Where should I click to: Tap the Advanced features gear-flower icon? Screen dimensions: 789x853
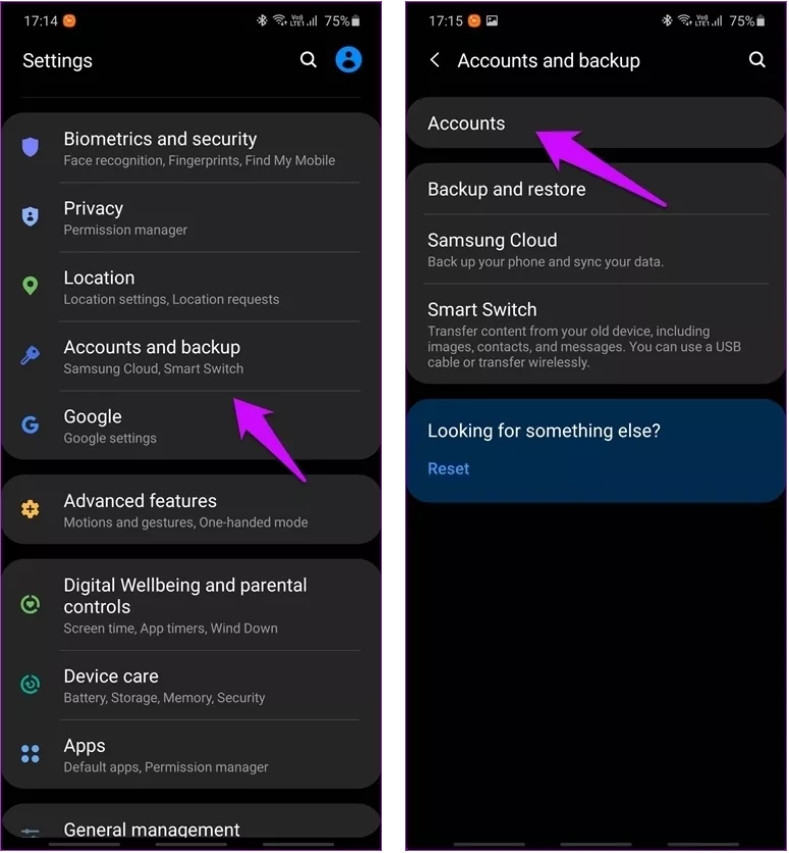(30, 509)
